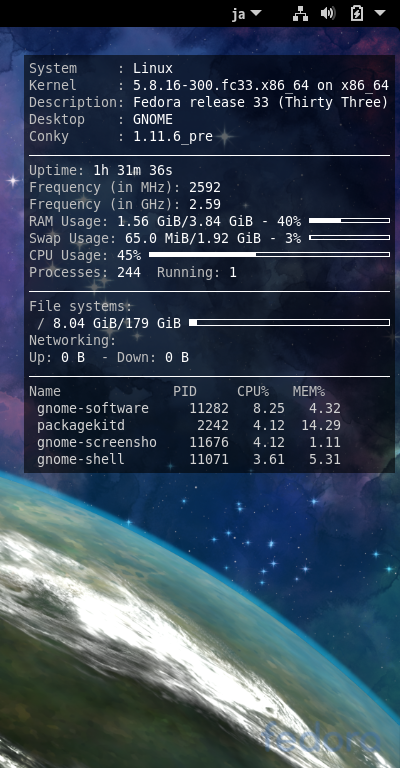Click the battery charging icon

(x=356, y=13)
